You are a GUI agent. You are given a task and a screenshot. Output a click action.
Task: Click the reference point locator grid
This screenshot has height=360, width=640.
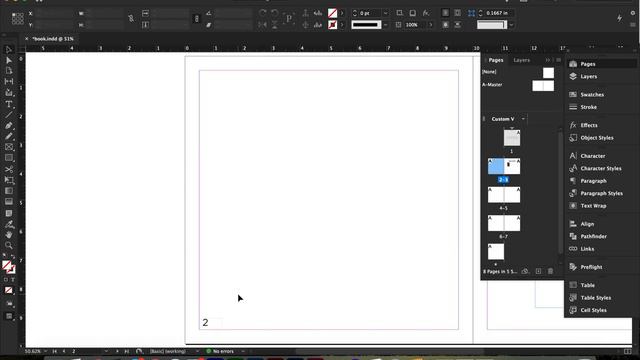click(x=18, y=18)
